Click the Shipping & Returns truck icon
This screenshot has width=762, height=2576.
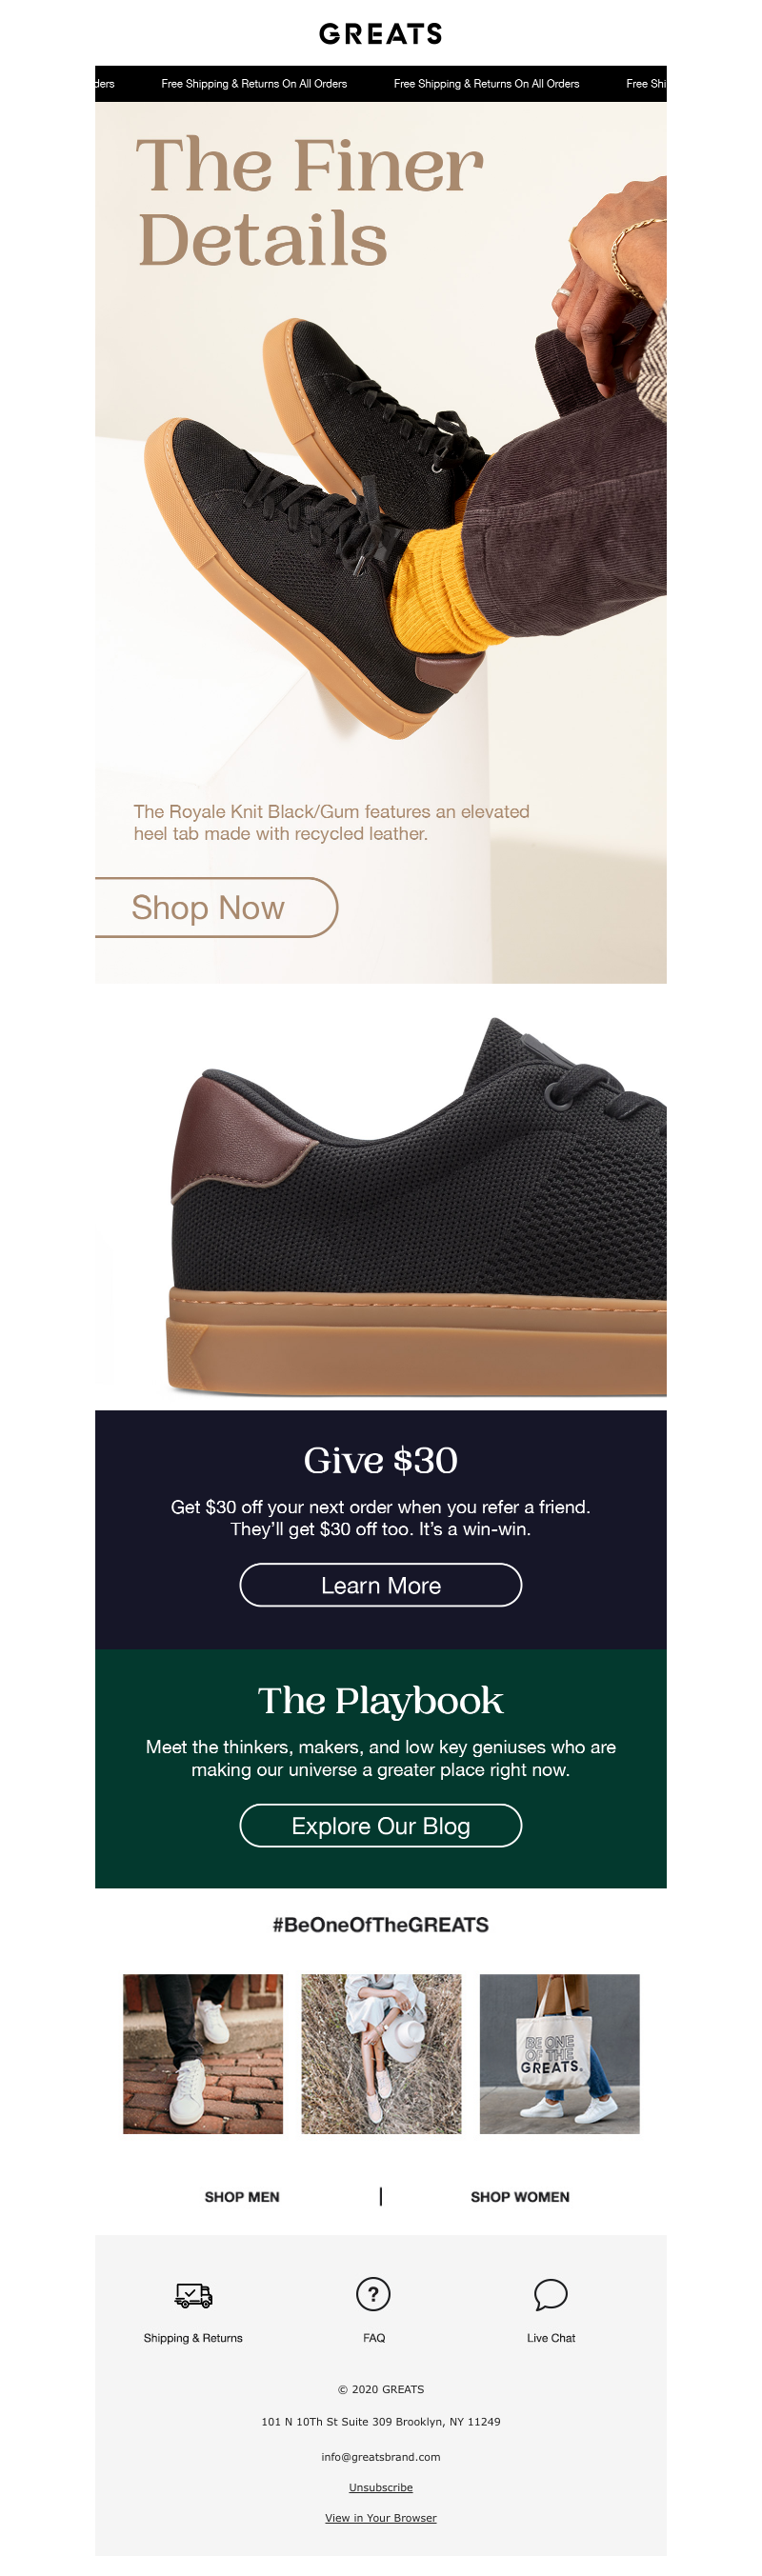pyautogui.click(x=193, y=2294)
